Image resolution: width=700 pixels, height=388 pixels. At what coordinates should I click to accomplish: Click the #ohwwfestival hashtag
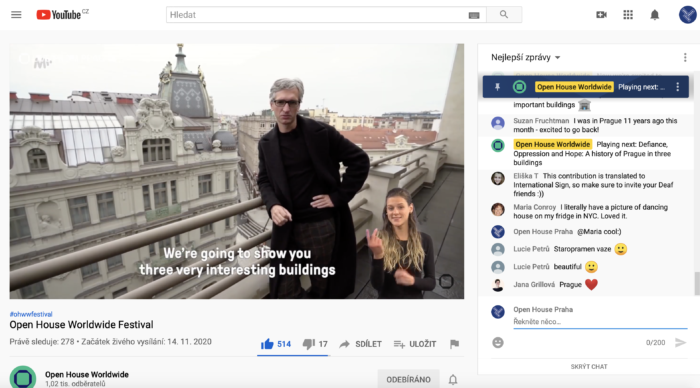(31, 314)
